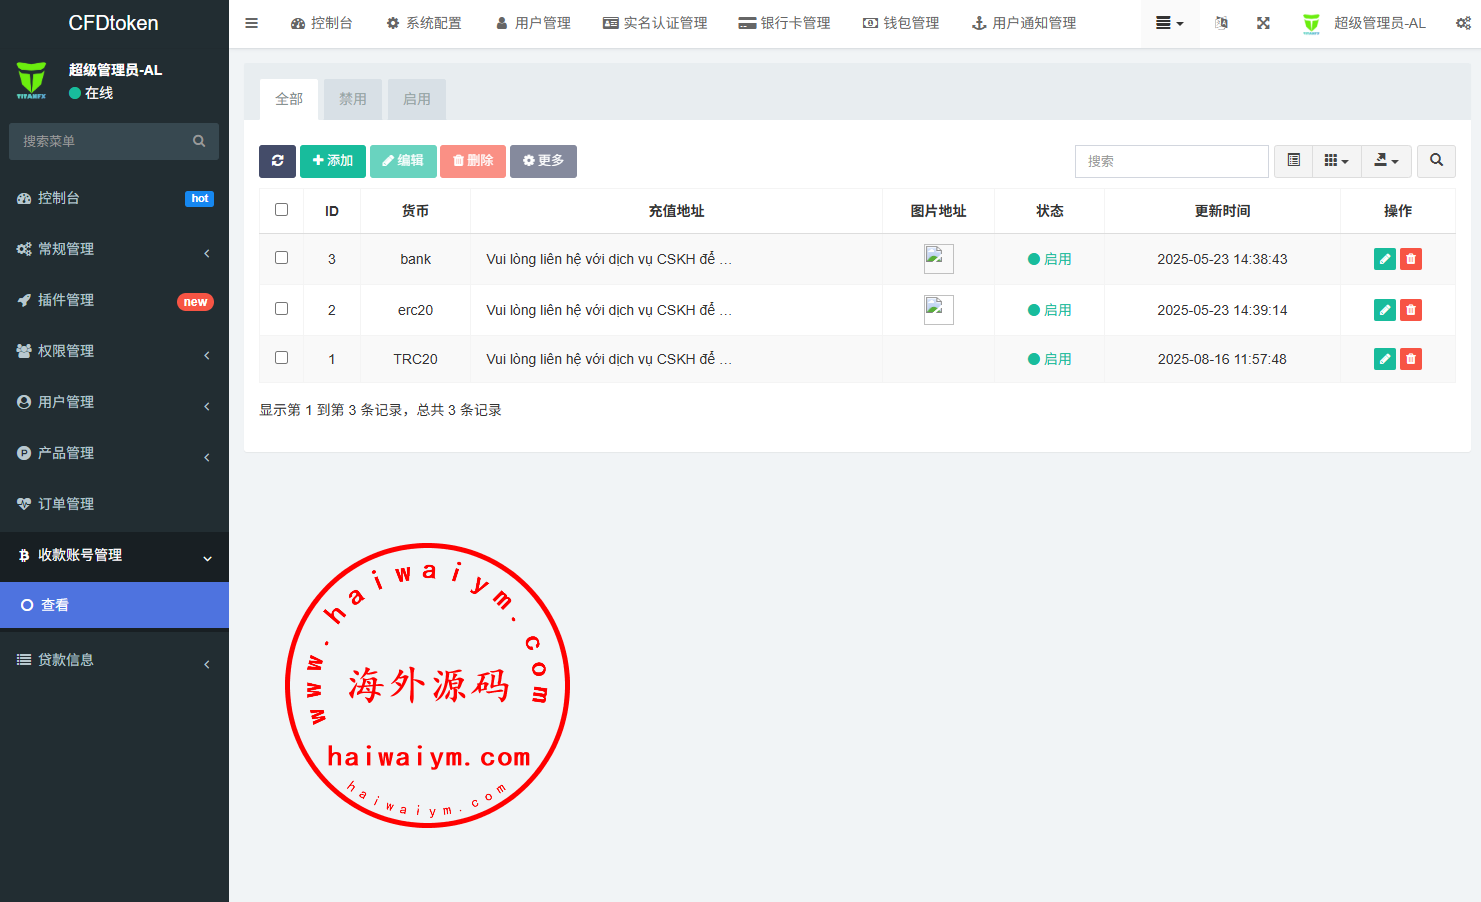Image resolution: width=1481 pixels, height=902 pixels.
Task: Toggle the 启用 status on the erc20 row
Action: click(x=1049, y=310)
